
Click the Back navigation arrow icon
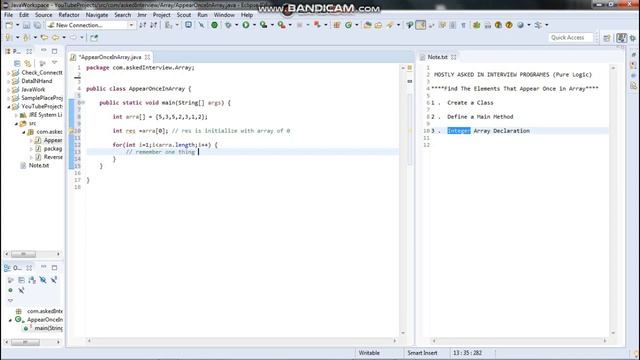pos(55,38)
